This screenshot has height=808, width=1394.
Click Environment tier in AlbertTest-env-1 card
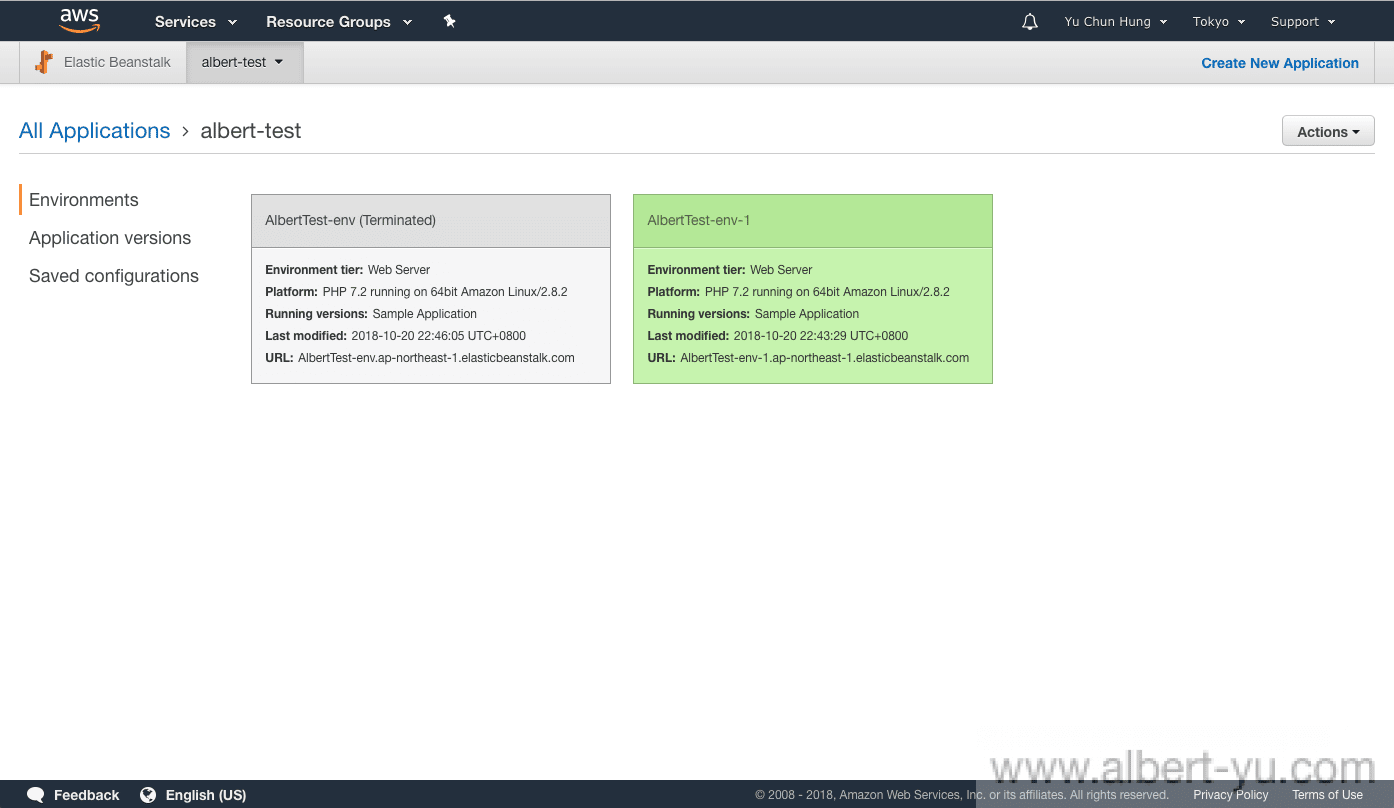(x=730, y=270)
